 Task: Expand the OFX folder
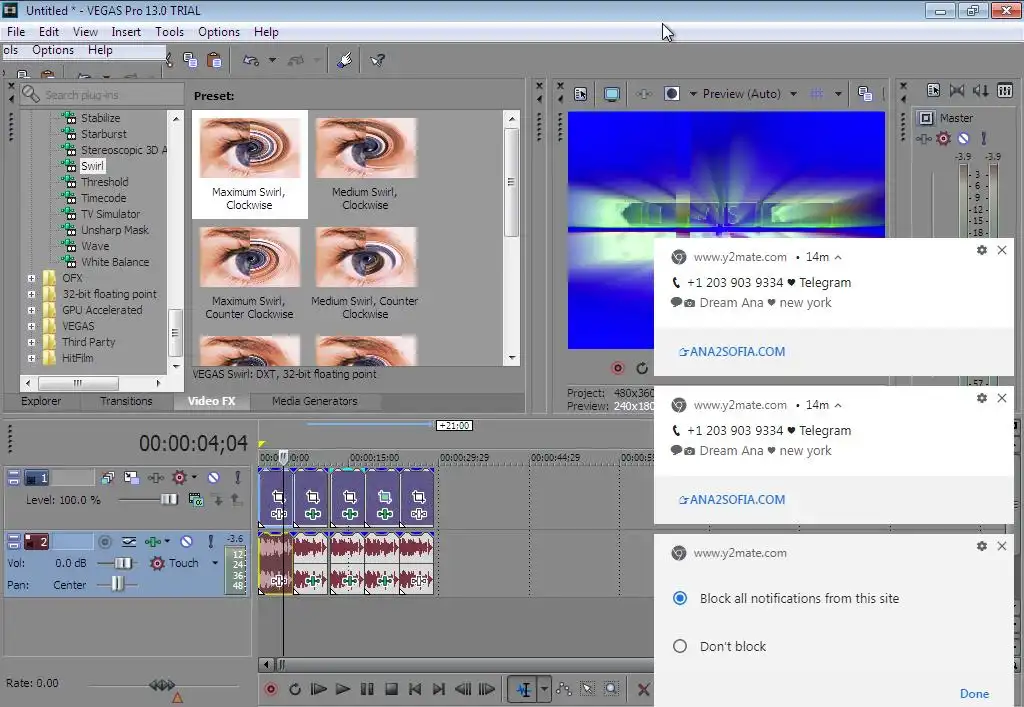click(31, 278)
